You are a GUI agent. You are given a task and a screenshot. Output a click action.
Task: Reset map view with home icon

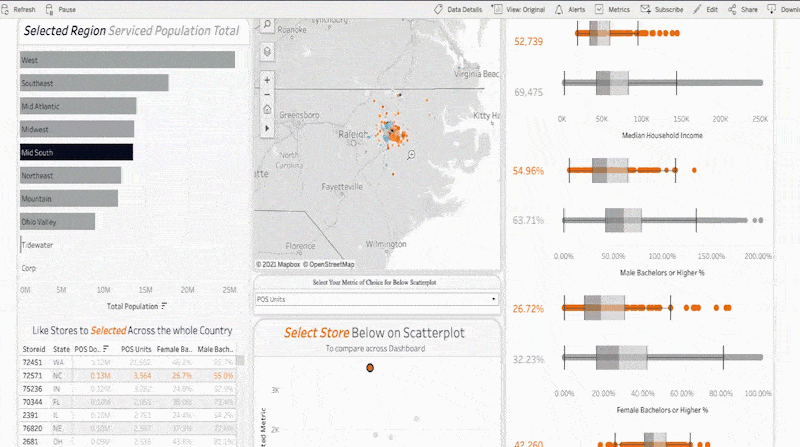point(267,109)
